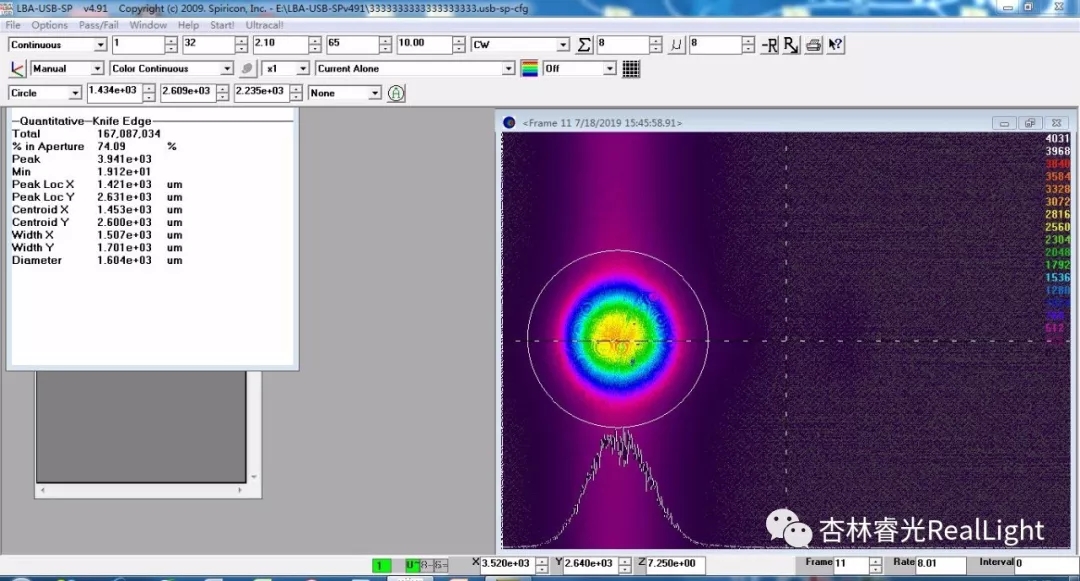Viewport: 1080px width, 581px height.
Task: Click the printer icon in the toolbar
Action: (x=814, y=45)
